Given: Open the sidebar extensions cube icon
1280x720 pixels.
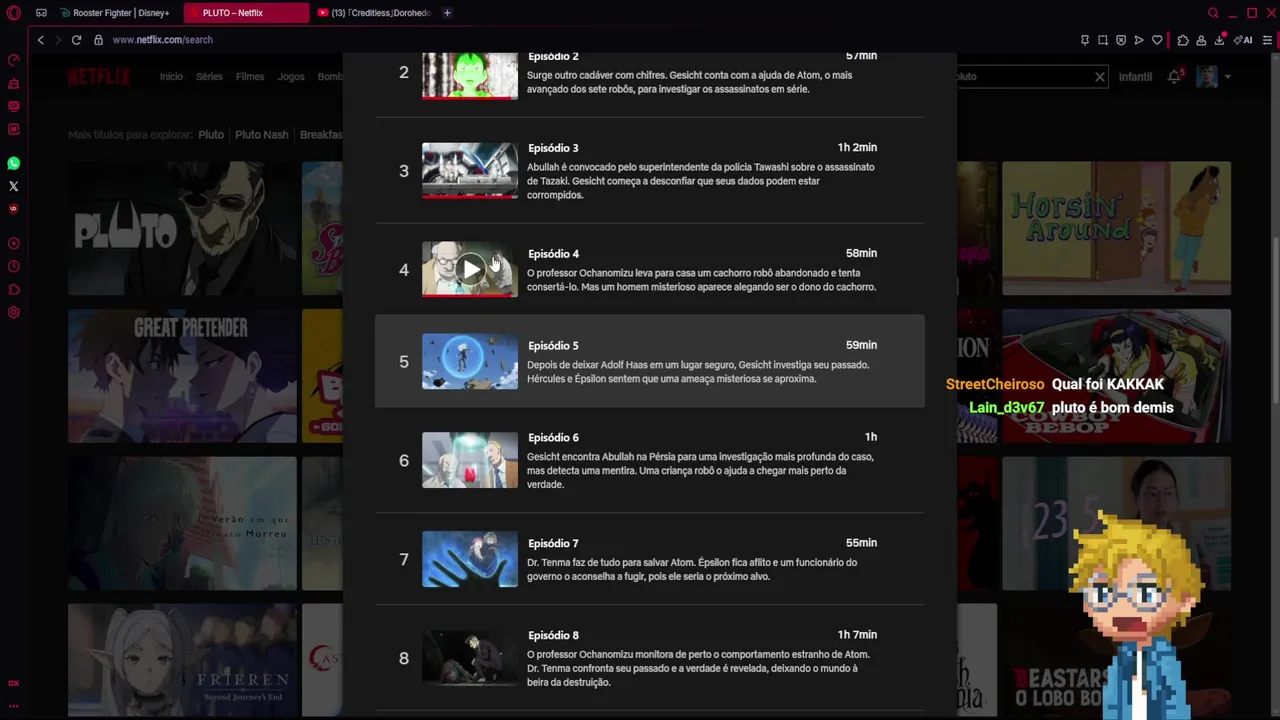Looking at the screenshot, I should [x=14, y=290].
